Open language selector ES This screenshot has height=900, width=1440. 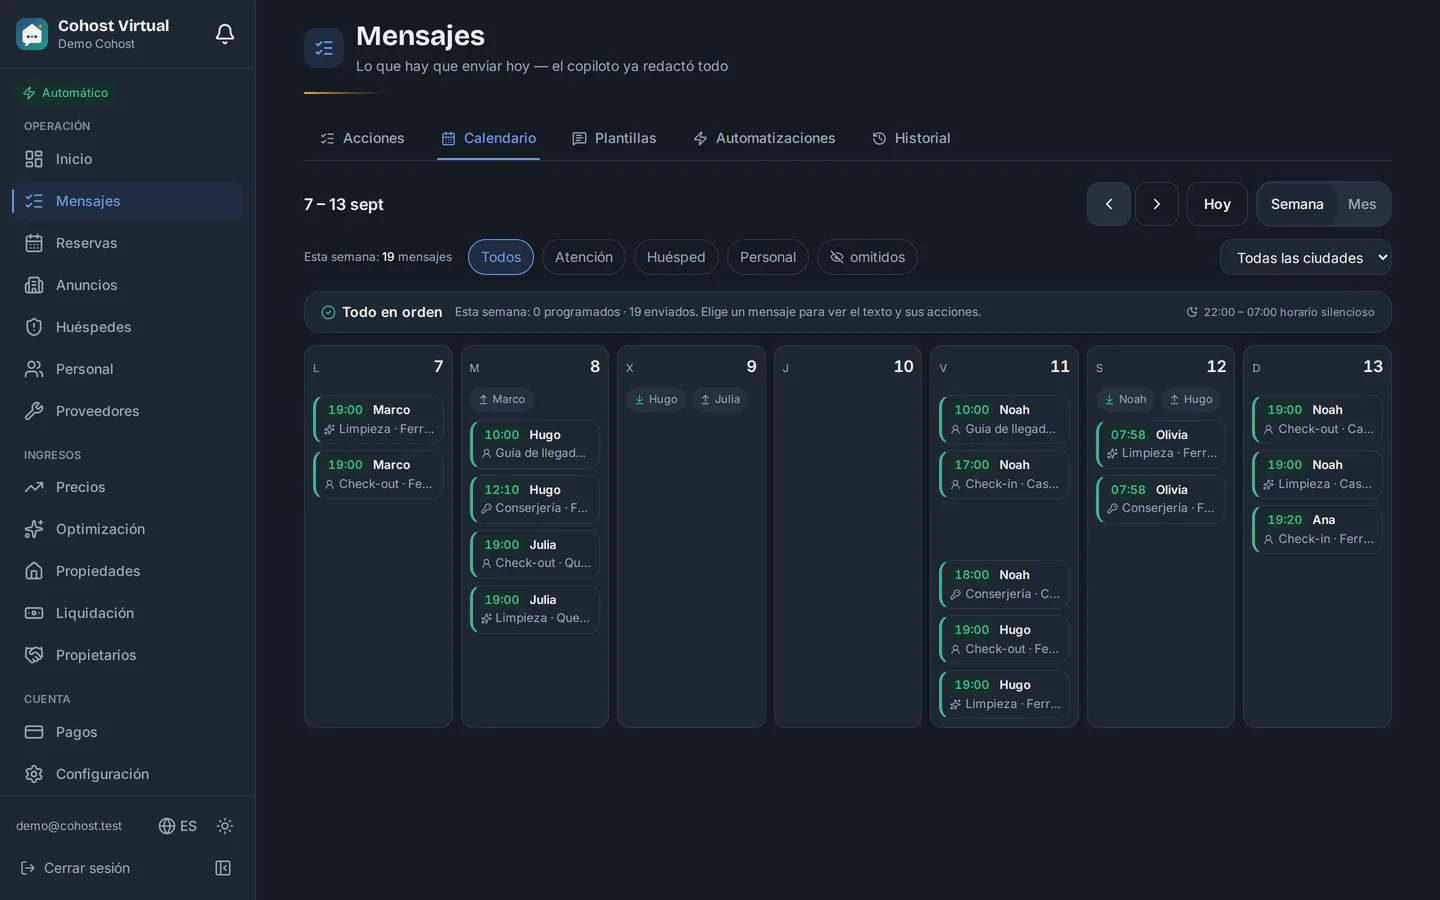(178, 826)
